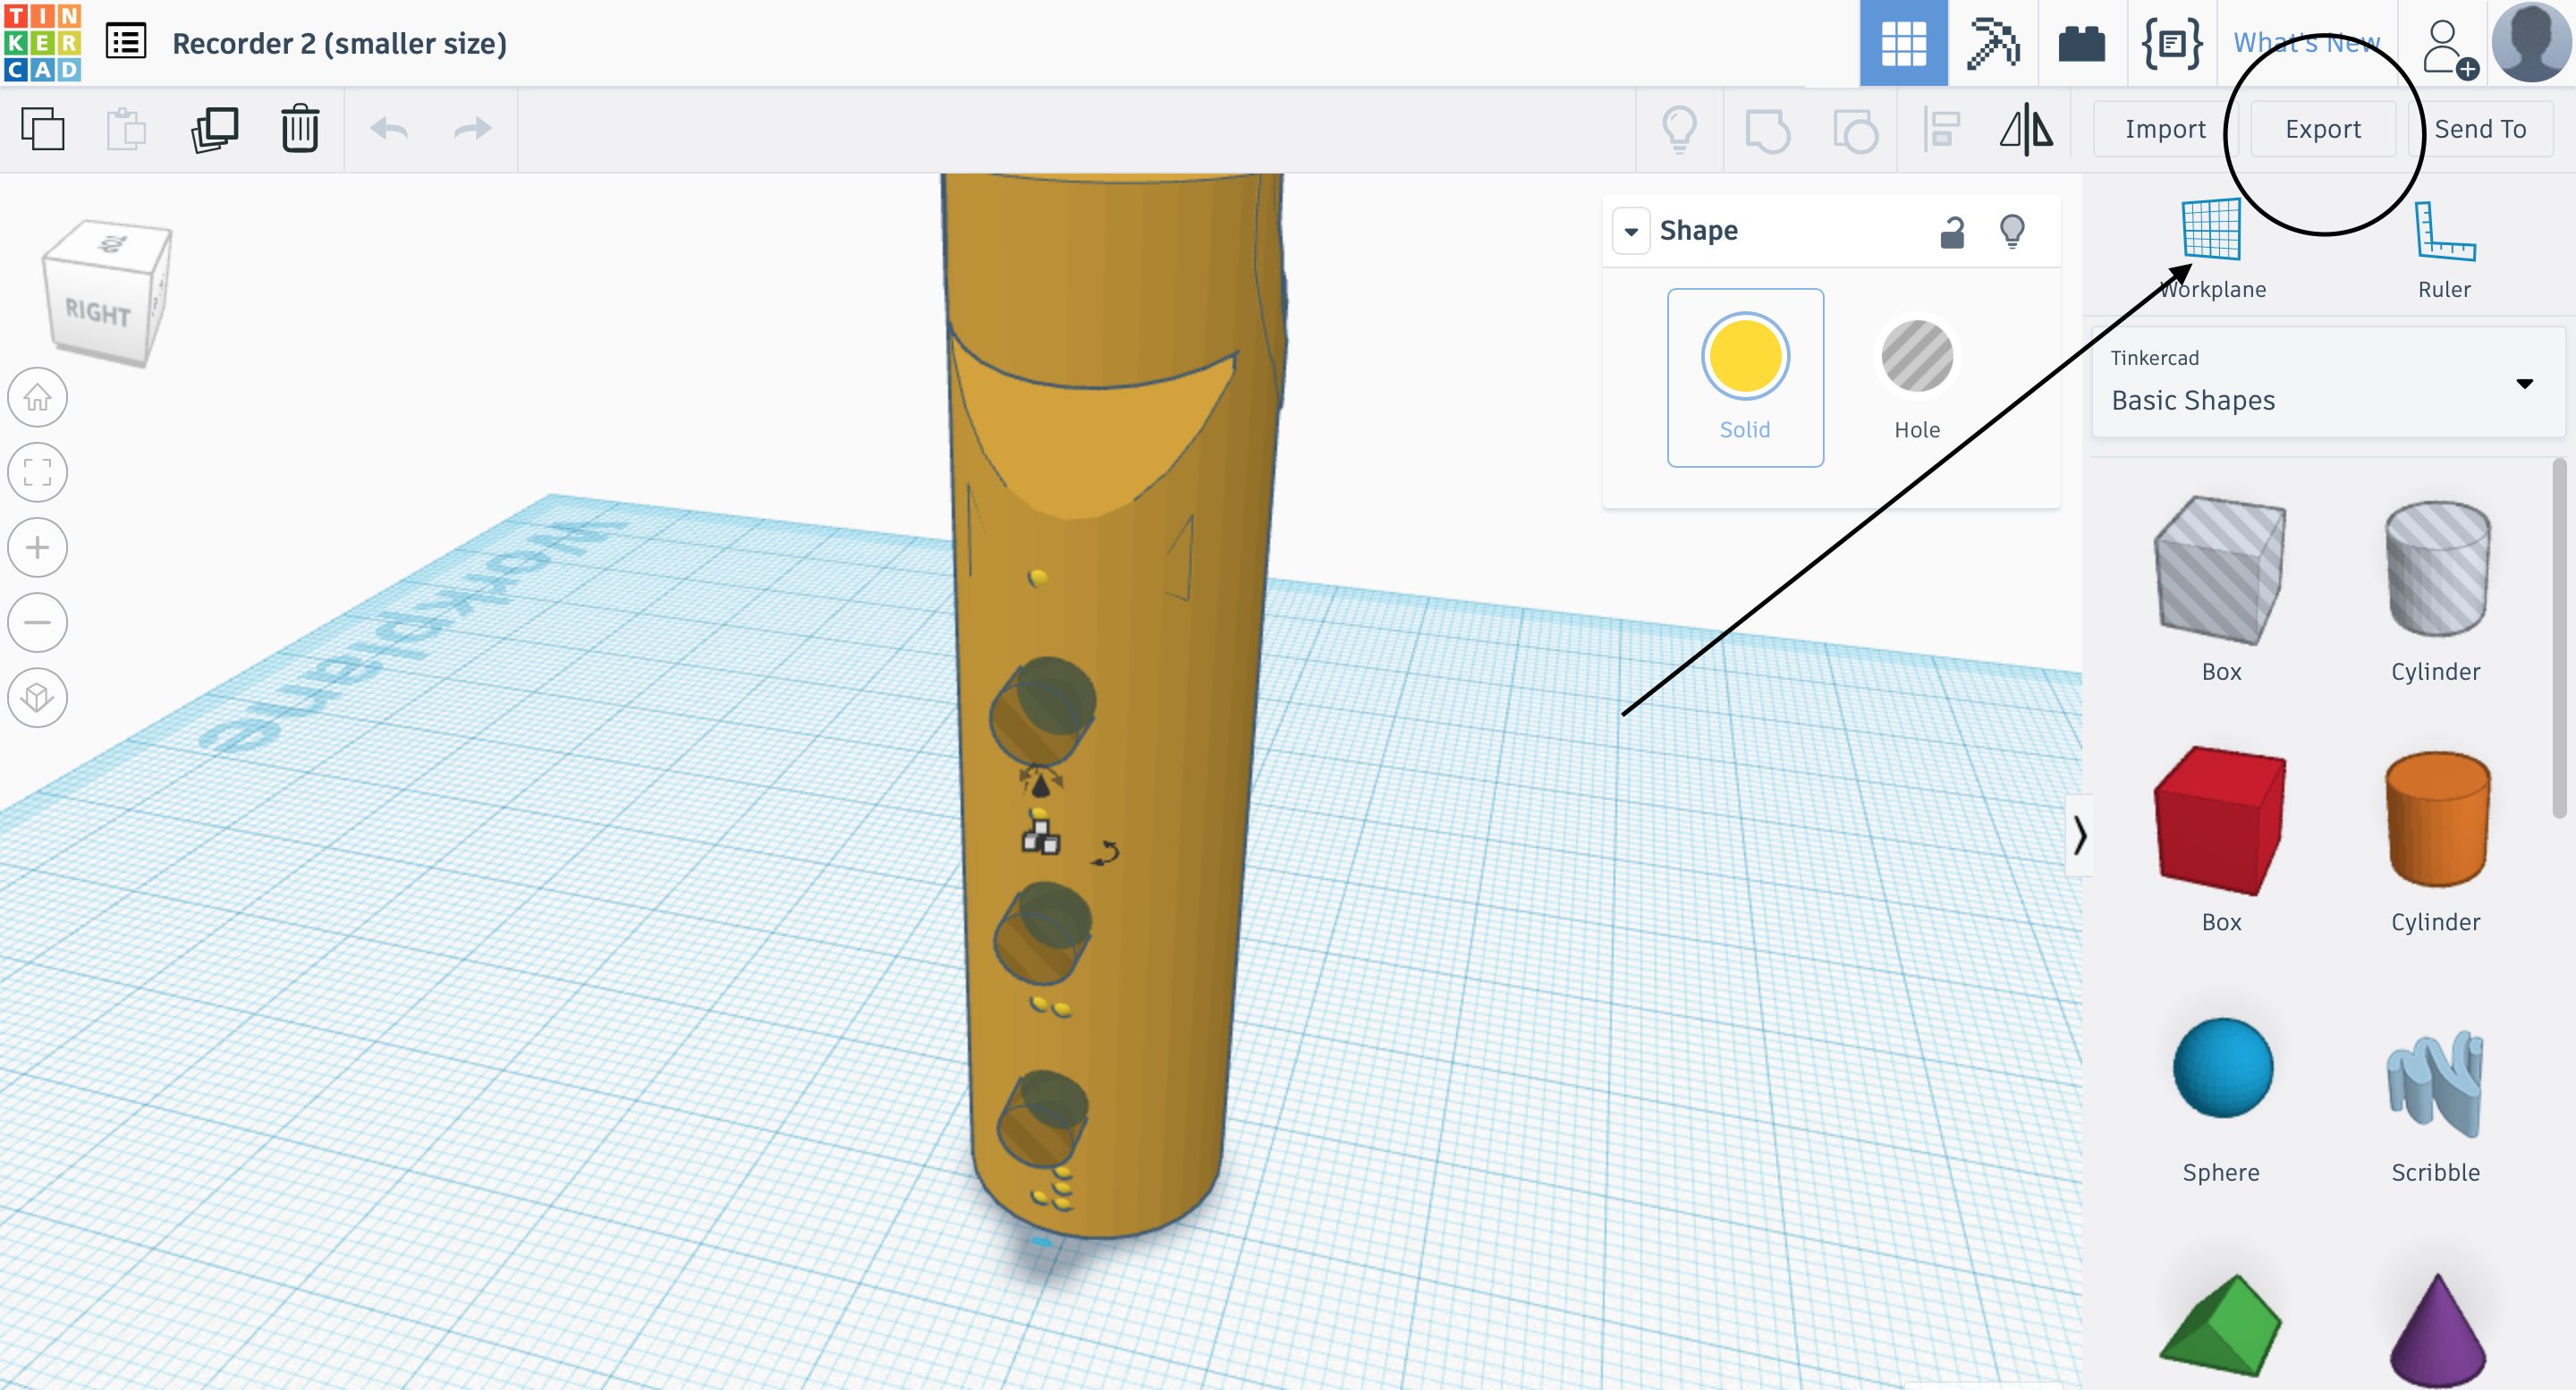The height and width of the screenshot is (1390, 2576).
Task: Toggle the shape lock icon
Action: click(x=1952, y=231)
